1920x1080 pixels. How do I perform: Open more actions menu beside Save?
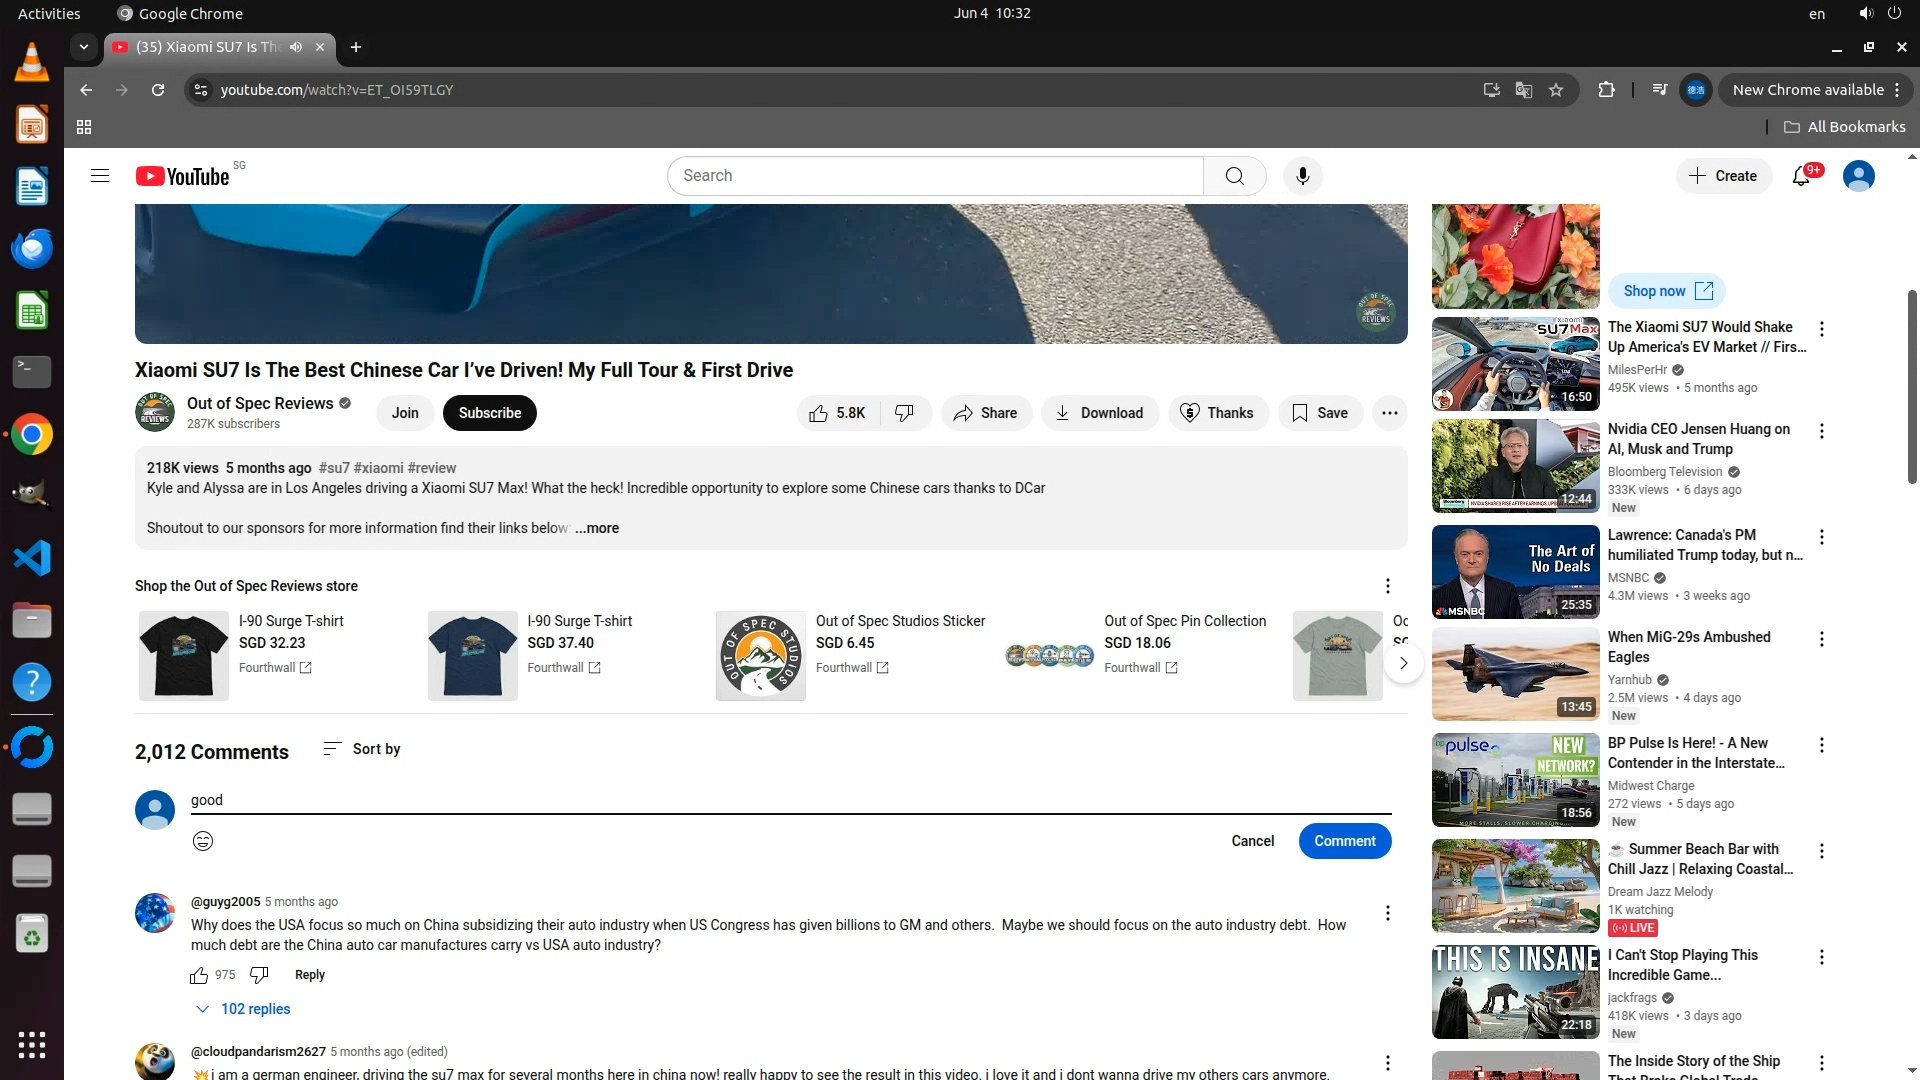pos(1389,413)
